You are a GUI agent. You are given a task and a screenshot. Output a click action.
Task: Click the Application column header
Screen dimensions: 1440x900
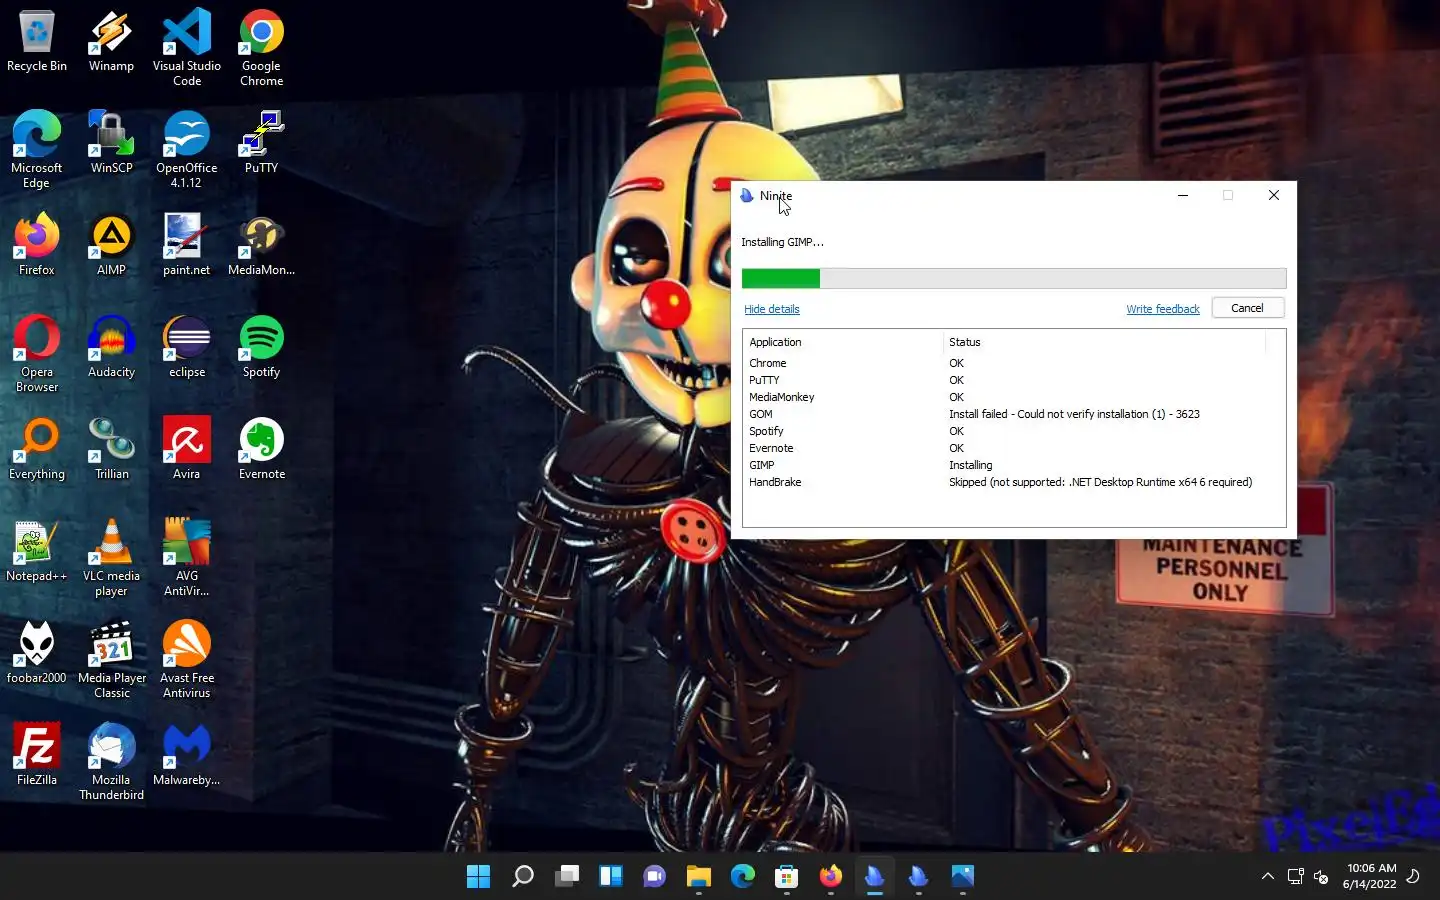click(843, 342)
